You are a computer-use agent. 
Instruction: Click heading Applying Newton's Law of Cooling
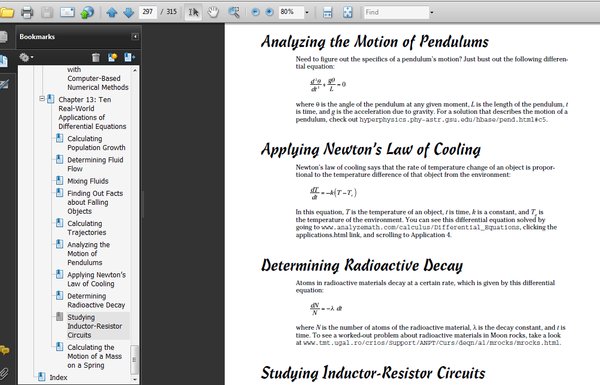pos(371,150)
